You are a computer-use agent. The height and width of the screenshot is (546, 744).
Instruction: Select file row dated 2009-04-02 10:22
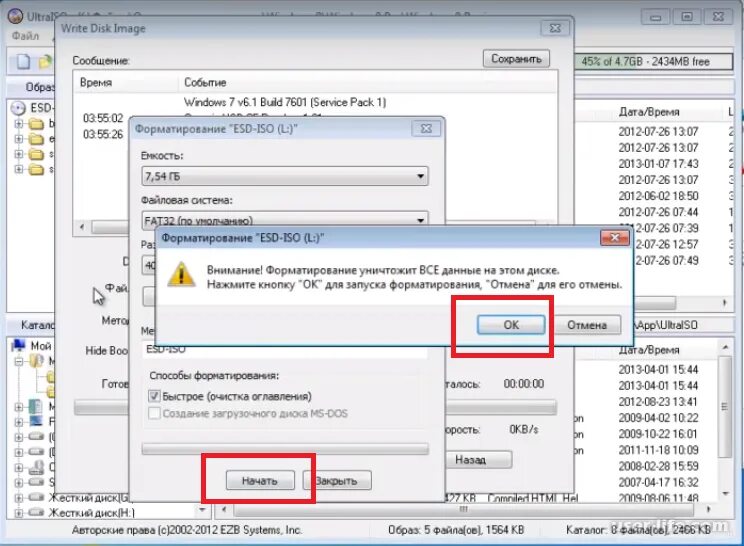[x=658, y=418]
